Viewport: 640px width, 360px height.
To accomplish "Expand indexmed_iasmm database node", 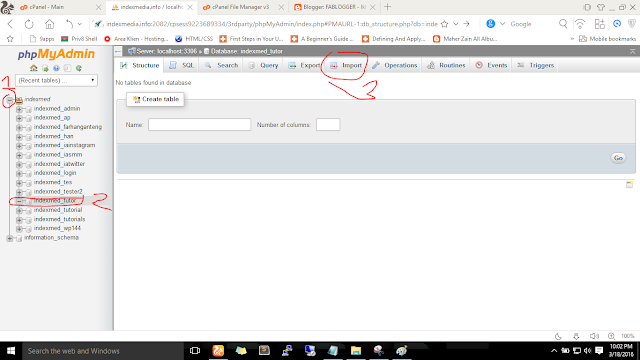I will click(x=19, y=155).
